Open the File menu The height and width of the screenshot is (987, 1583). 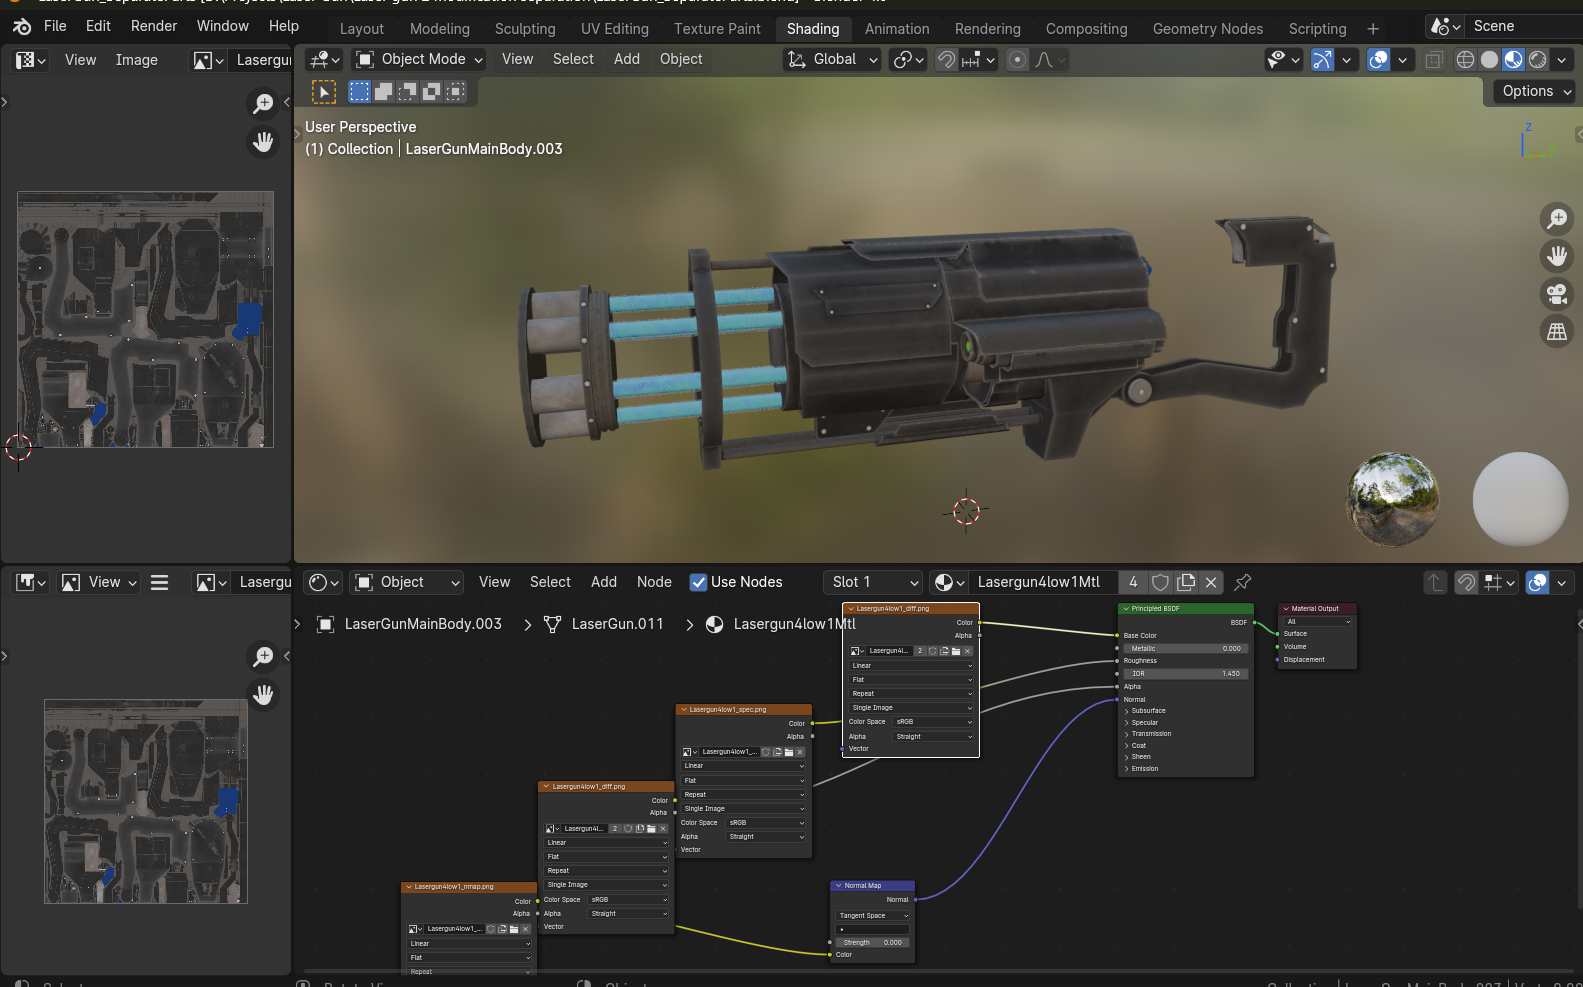coord(55,26)
